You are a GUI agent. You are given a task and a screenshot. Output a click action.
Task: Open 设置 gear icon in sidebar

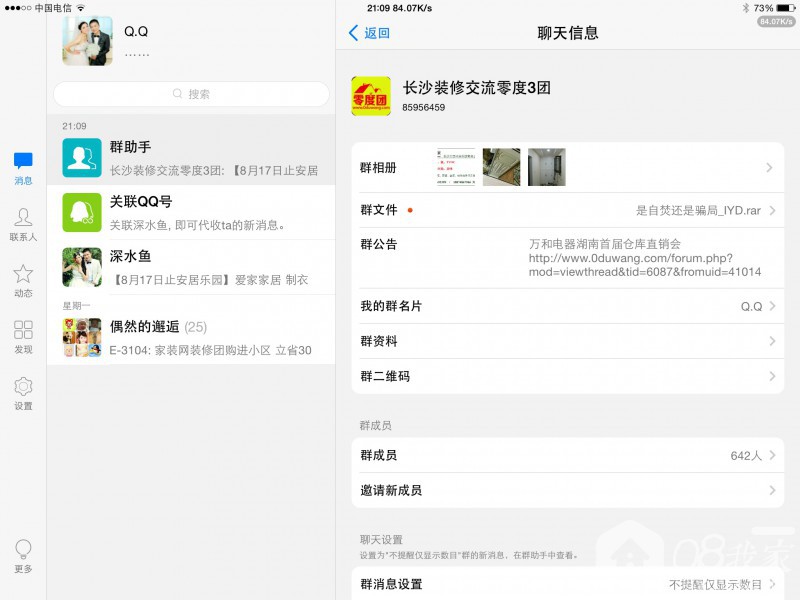coord(23,387)
